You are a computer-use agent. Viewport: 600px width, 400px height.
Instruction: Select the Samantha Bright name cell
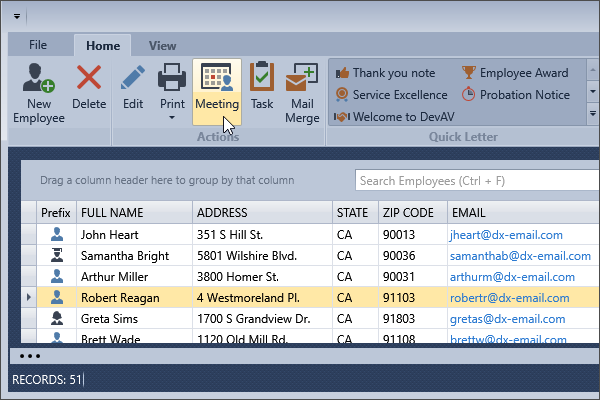pos(134,255)
